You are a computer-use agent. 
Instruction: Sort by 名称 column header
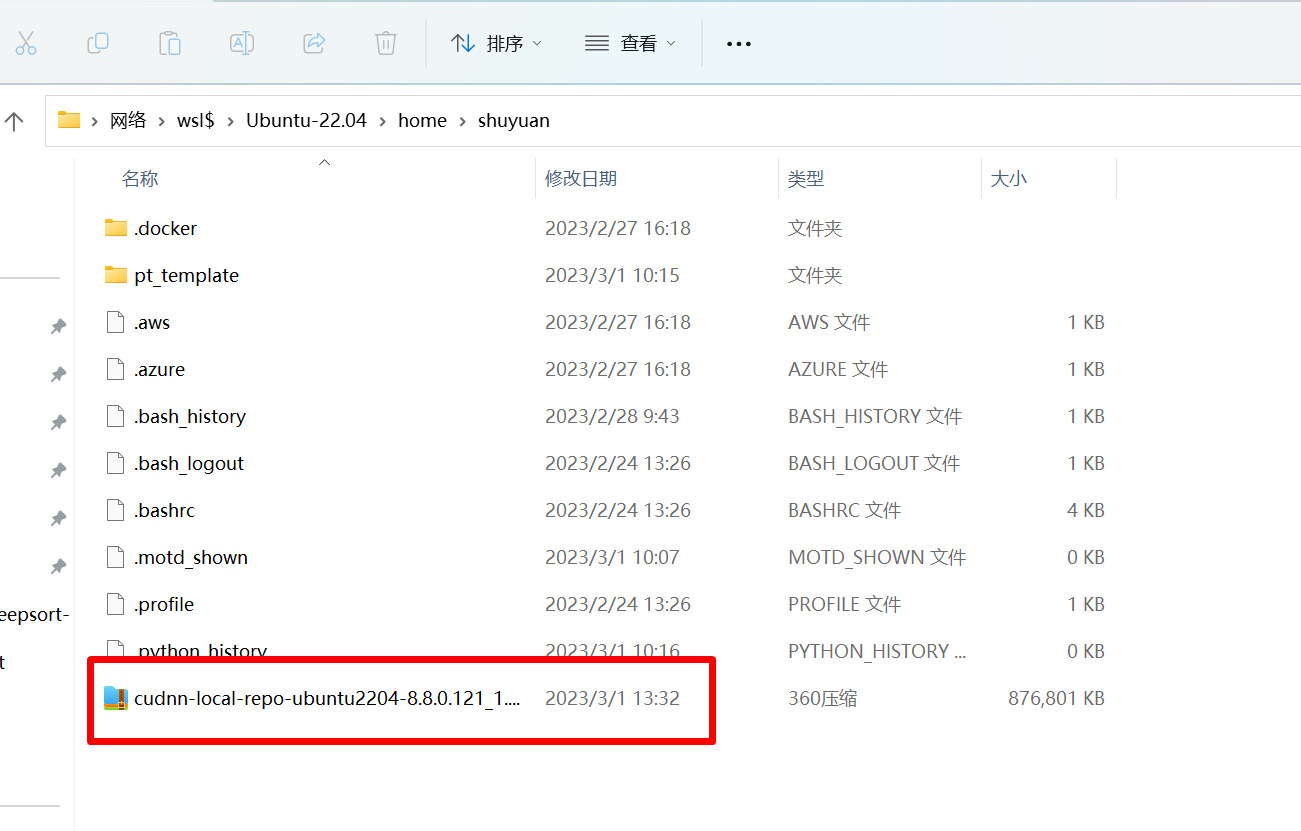coord(140,179)
